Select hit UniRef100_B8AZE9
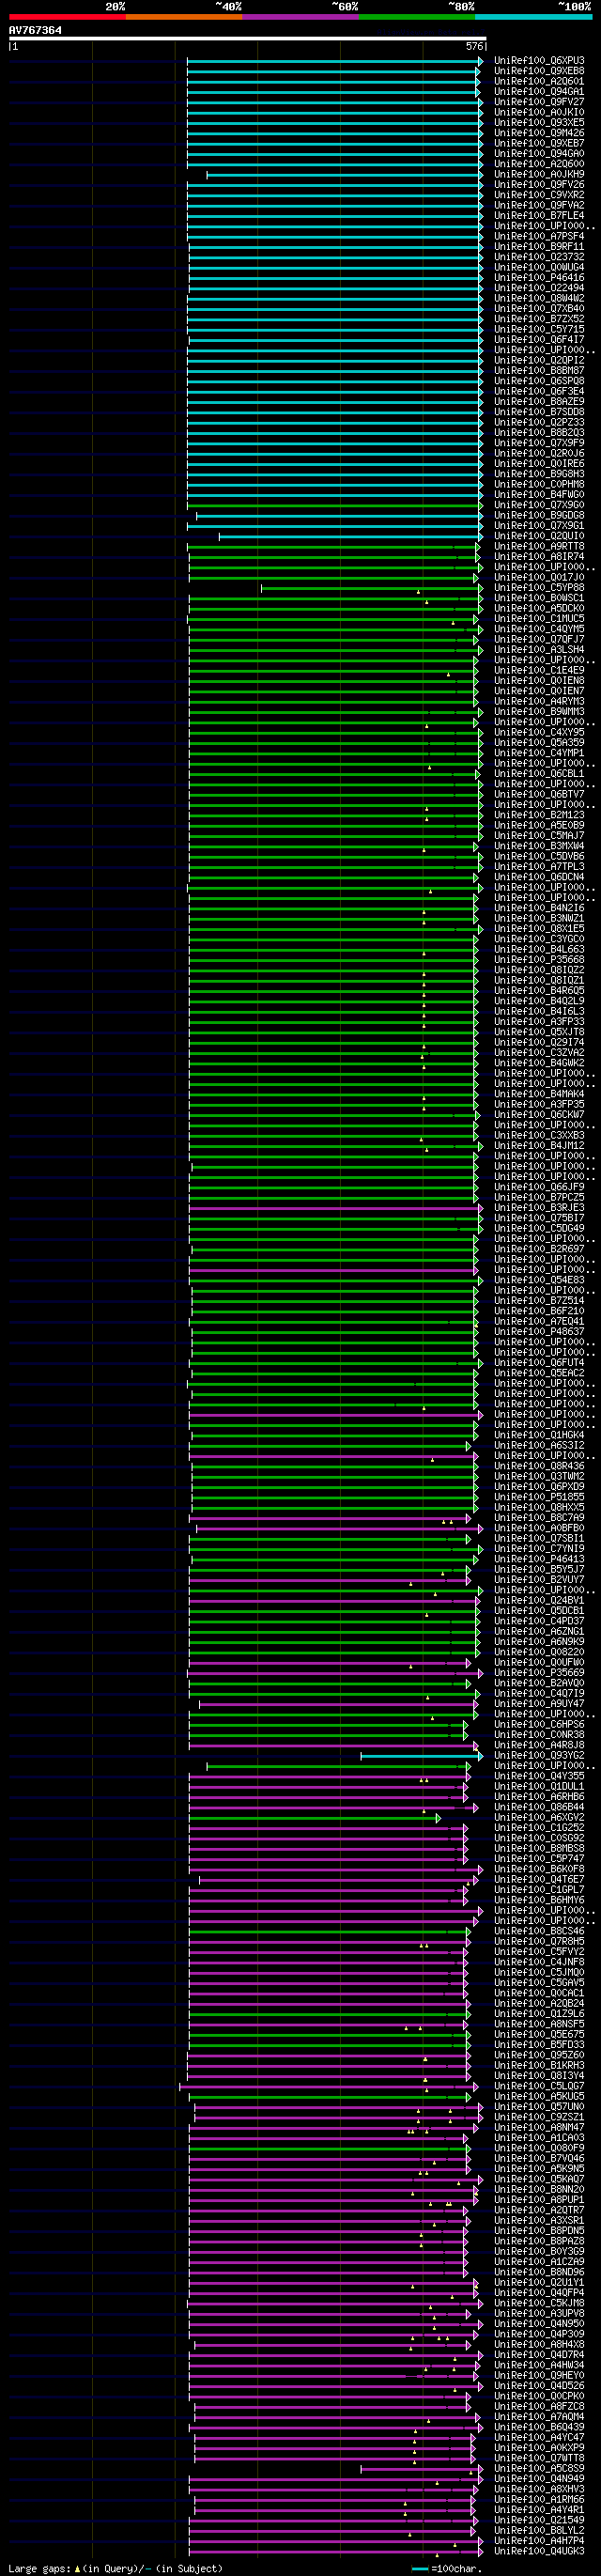The image size is (601, 2576). 540,402
